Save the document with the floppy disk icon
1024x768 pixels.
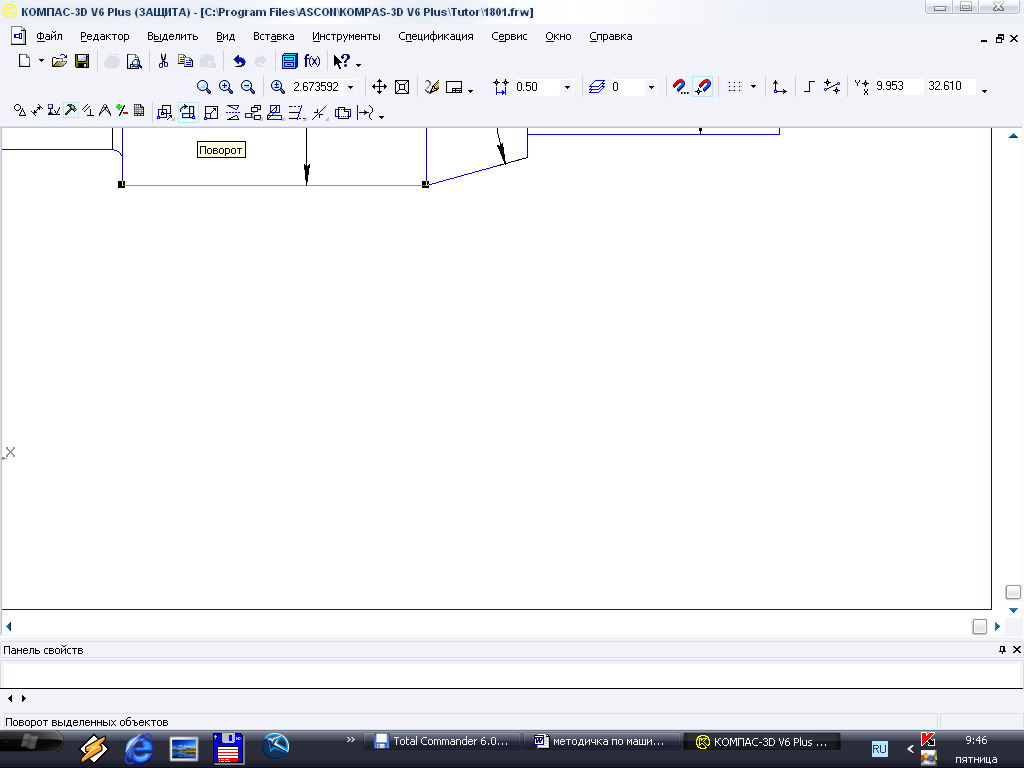[82, 61]
